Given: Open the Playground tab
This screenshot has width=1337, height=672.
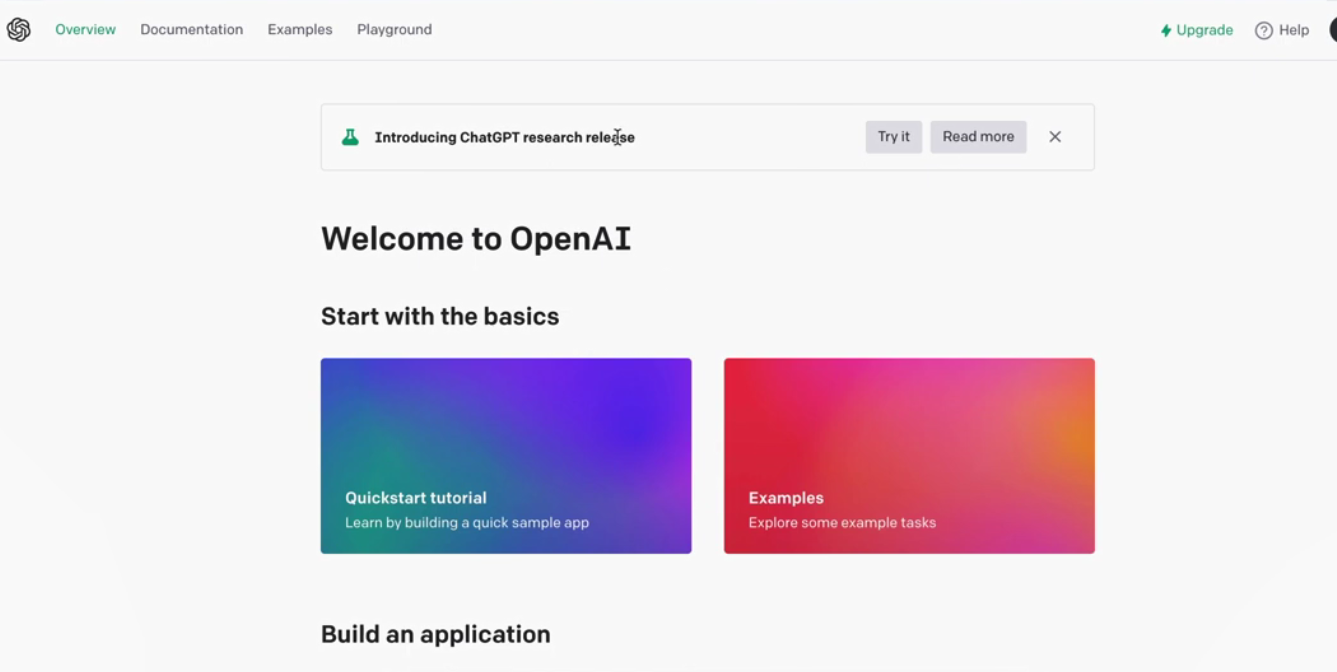Looking at the screenshot, I should pyautogui.click(x=394, y=30).
